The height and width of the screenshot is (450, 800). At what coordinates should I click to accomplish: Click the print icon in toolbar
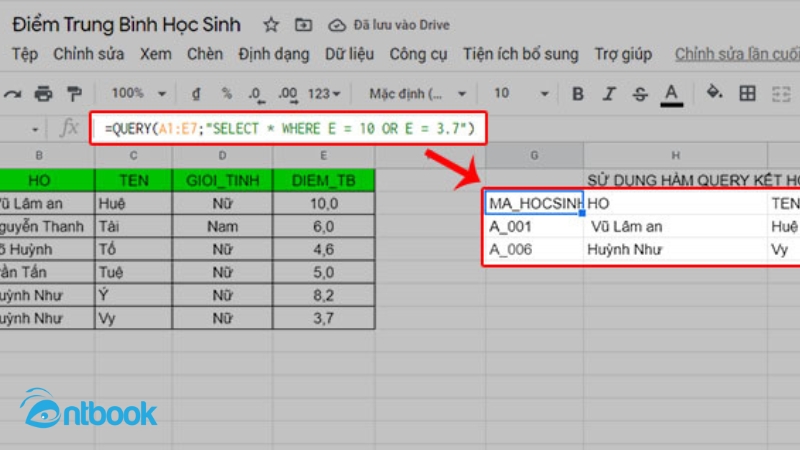tap(43, 94)
